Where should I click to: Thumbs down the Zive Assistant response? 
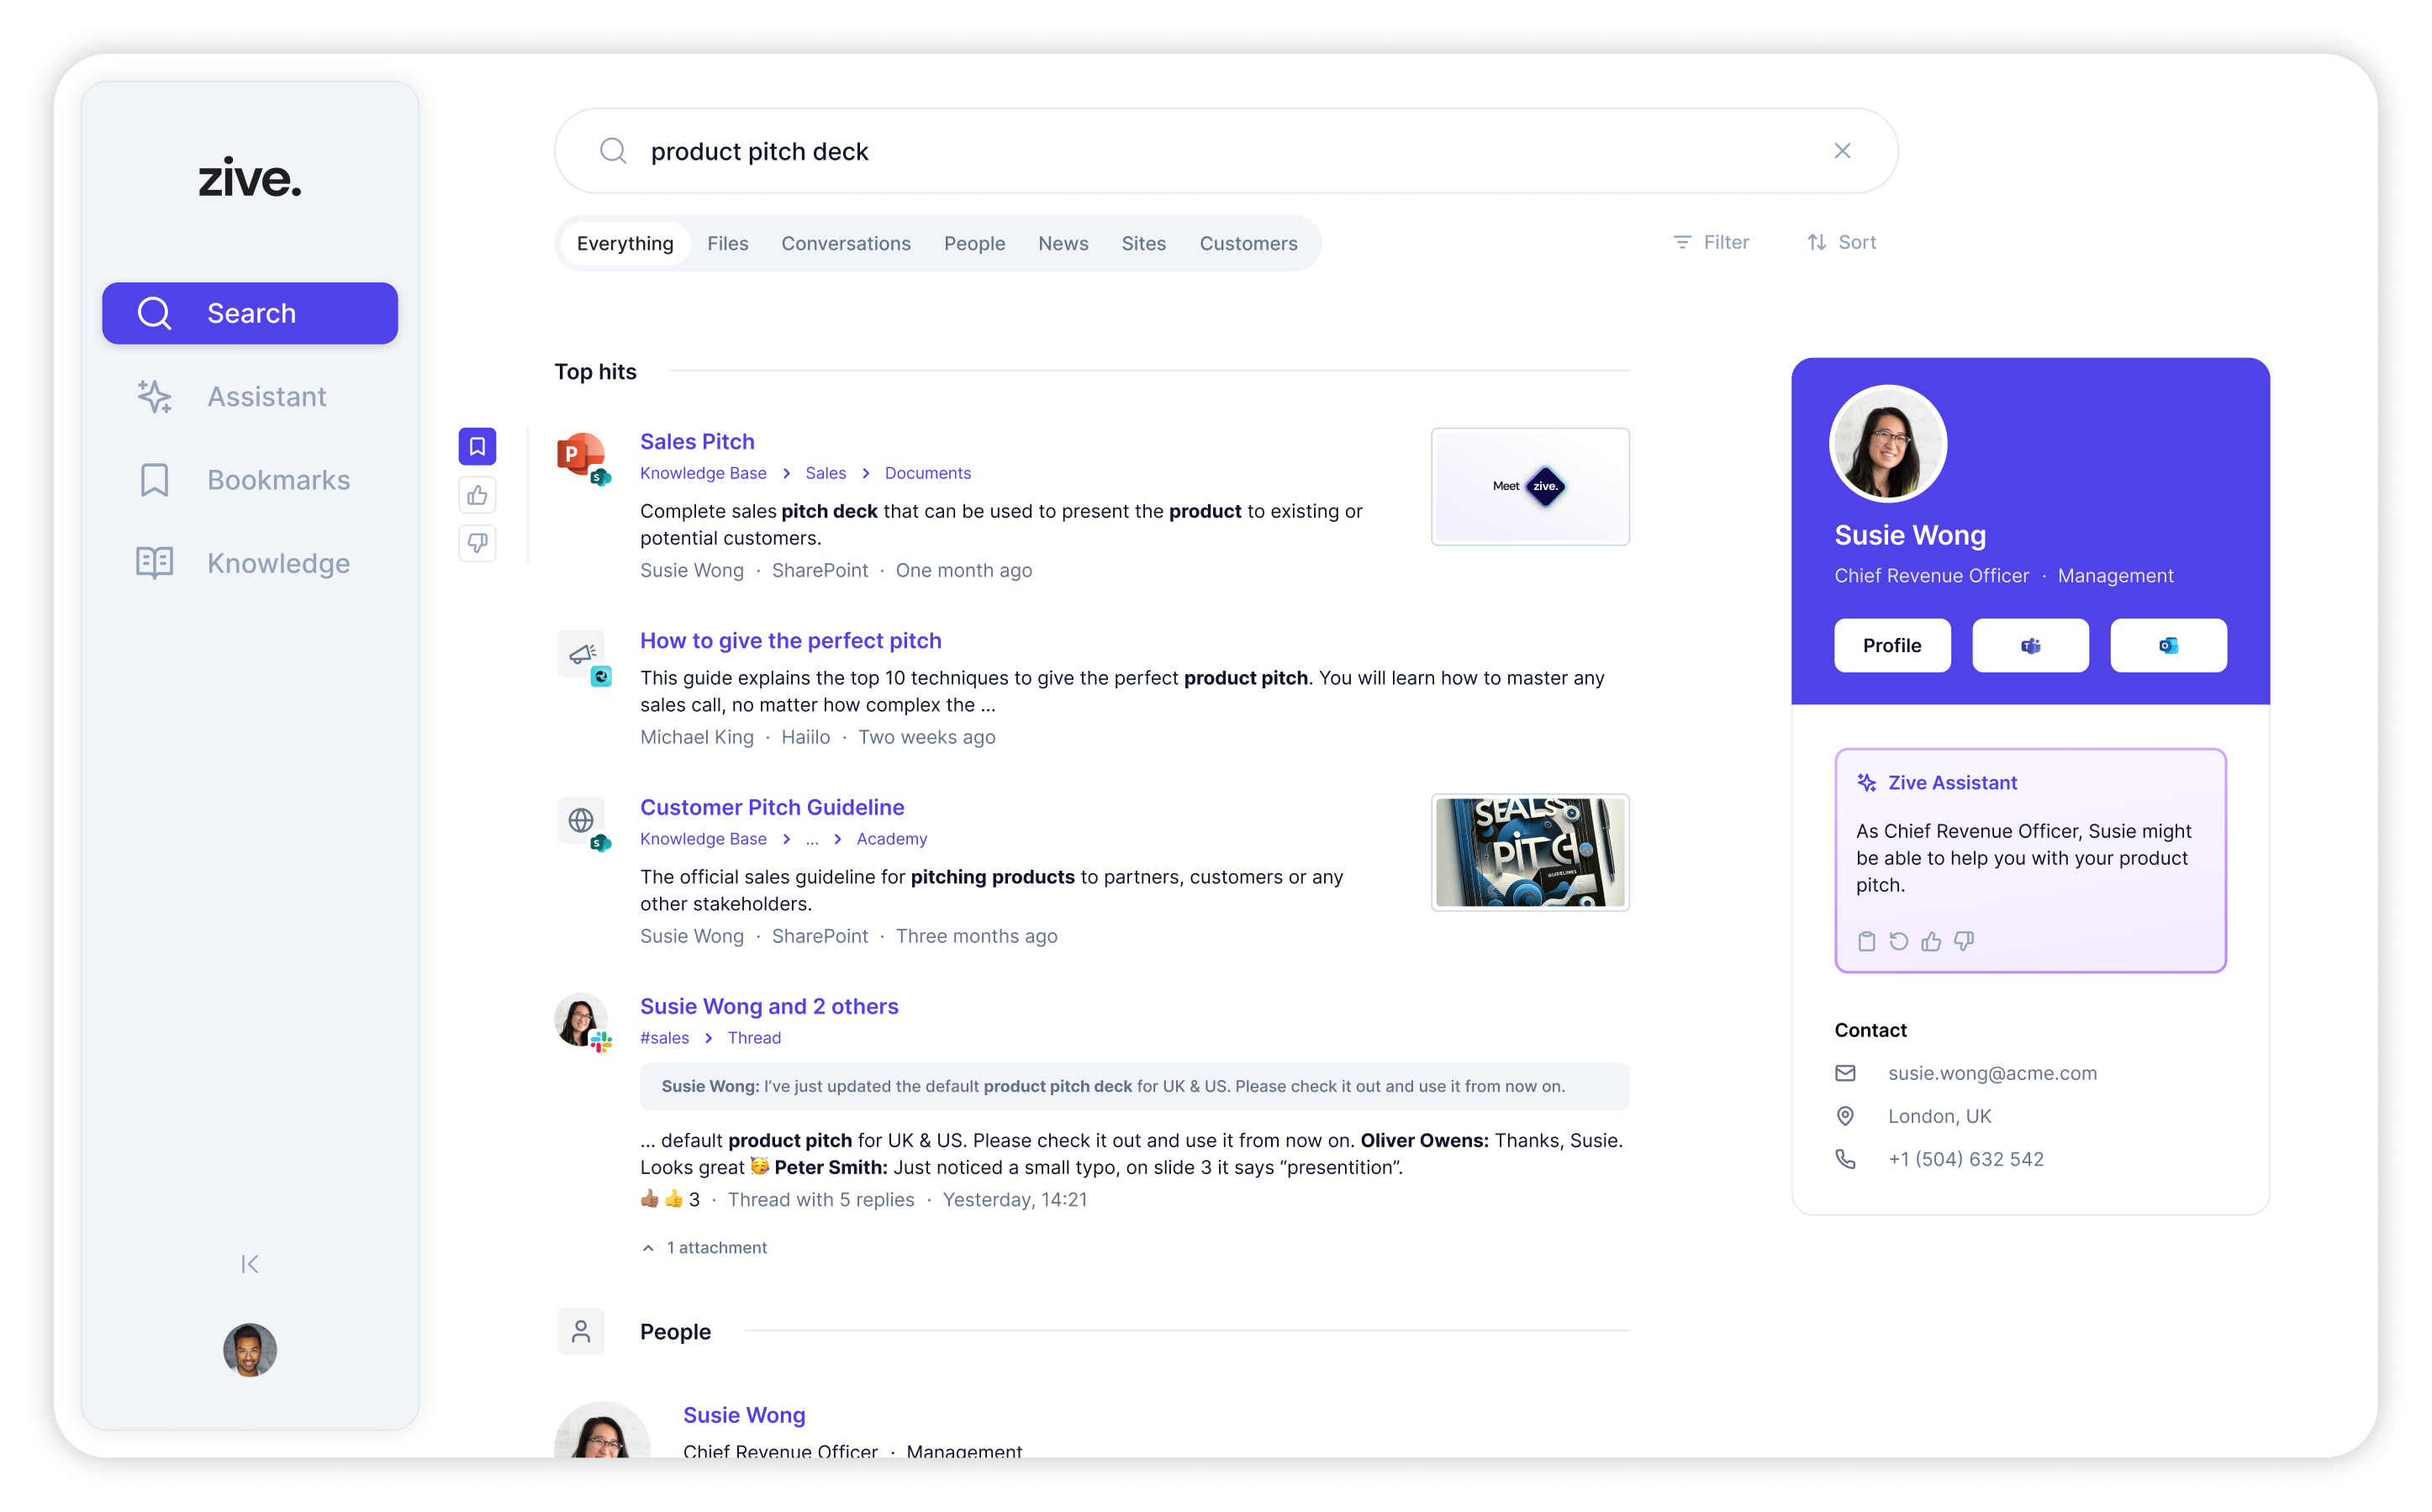click(x=1964, y=941)
